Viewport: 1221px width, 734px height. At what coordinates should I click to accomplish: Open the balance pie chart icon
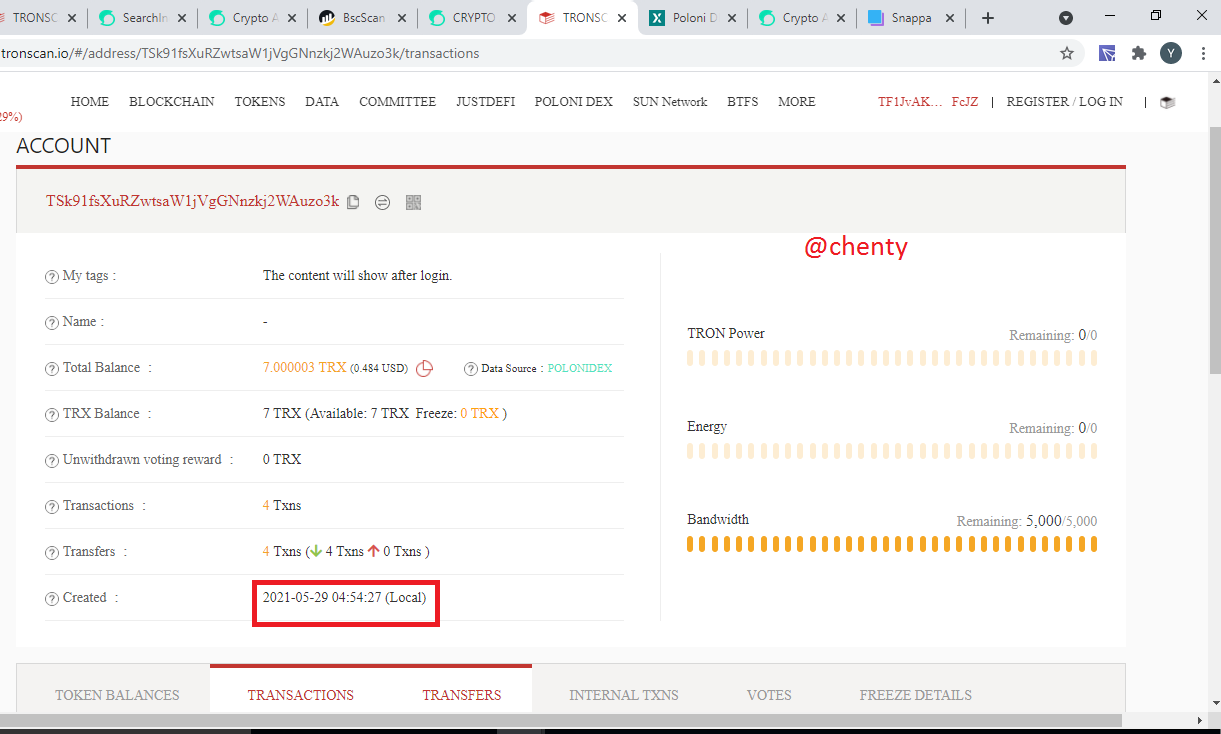tap(424, 368)
